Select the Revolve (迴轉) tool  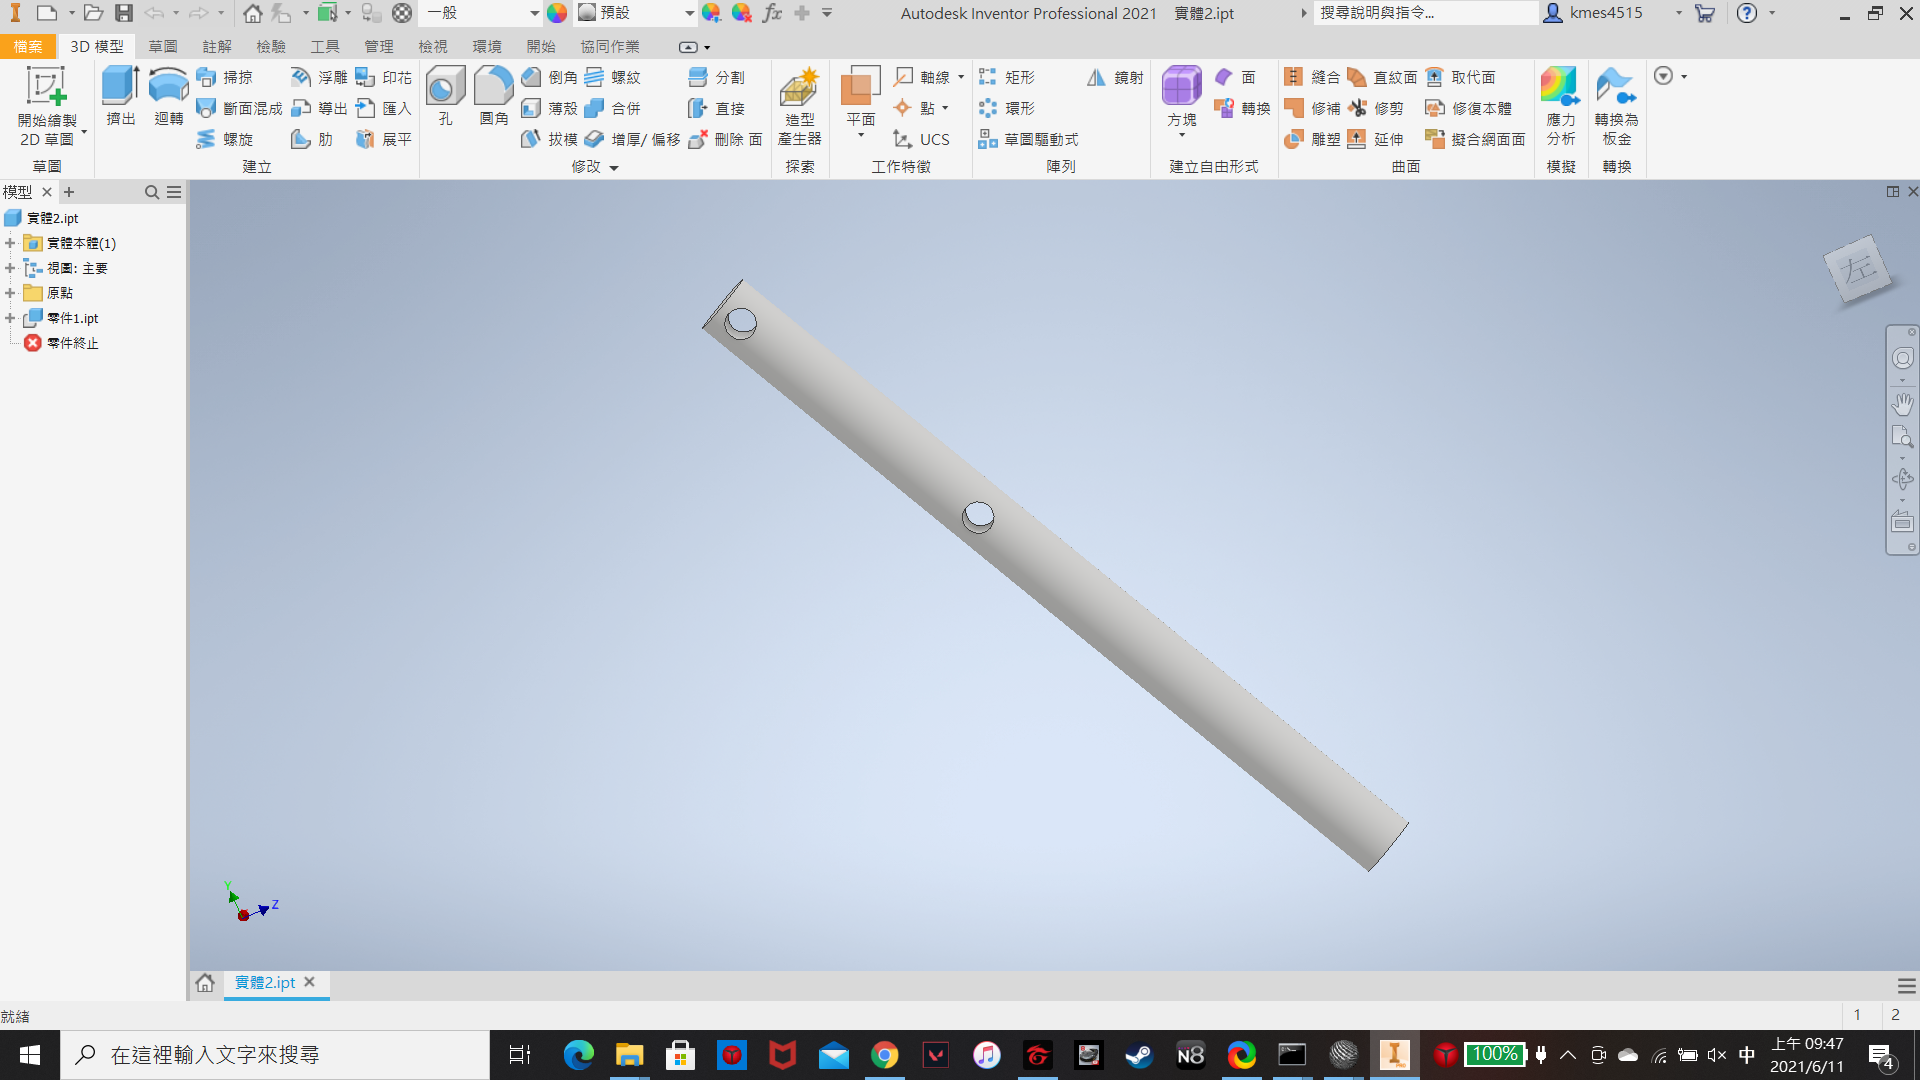click(168, 96)
